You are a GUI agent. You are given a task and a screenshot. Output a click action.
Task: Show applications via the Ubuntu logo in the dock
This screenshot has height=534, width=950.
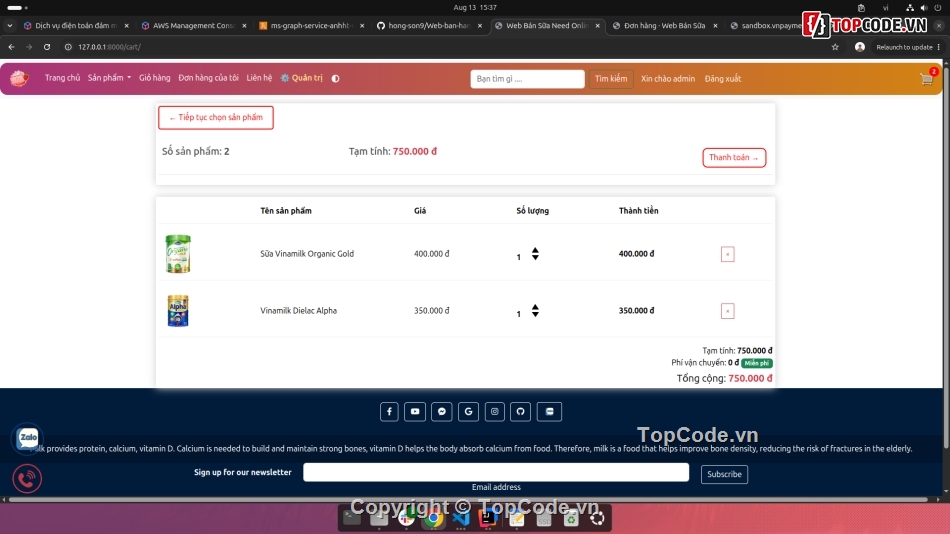pyautogui.click(x=597, y=518)
